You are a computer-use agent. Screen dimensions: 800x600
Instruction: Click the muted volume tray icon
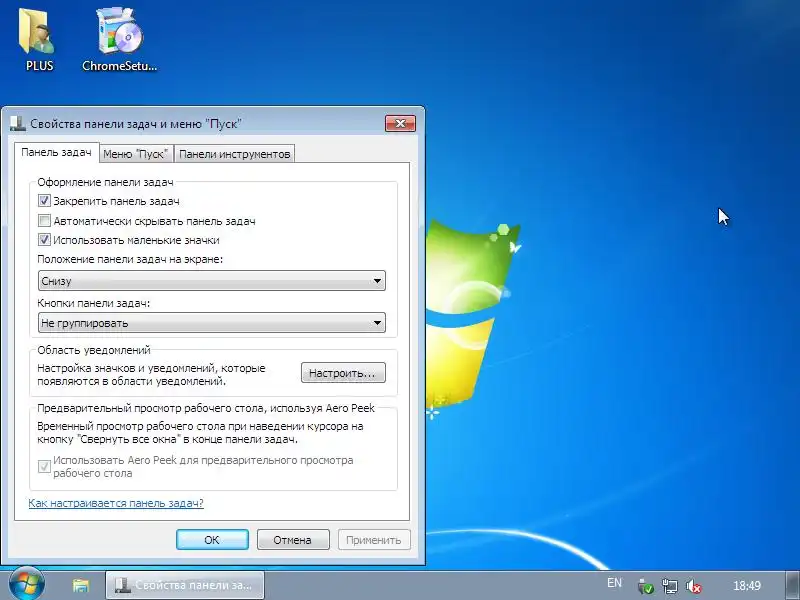tap(693, 586)
